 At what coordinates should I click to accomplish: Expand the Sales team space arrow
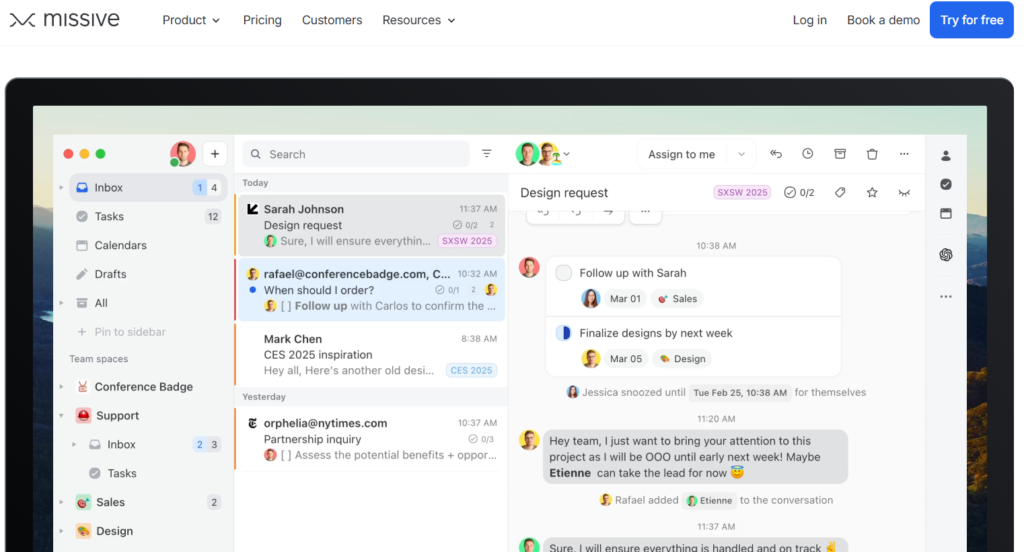point(61,502)
